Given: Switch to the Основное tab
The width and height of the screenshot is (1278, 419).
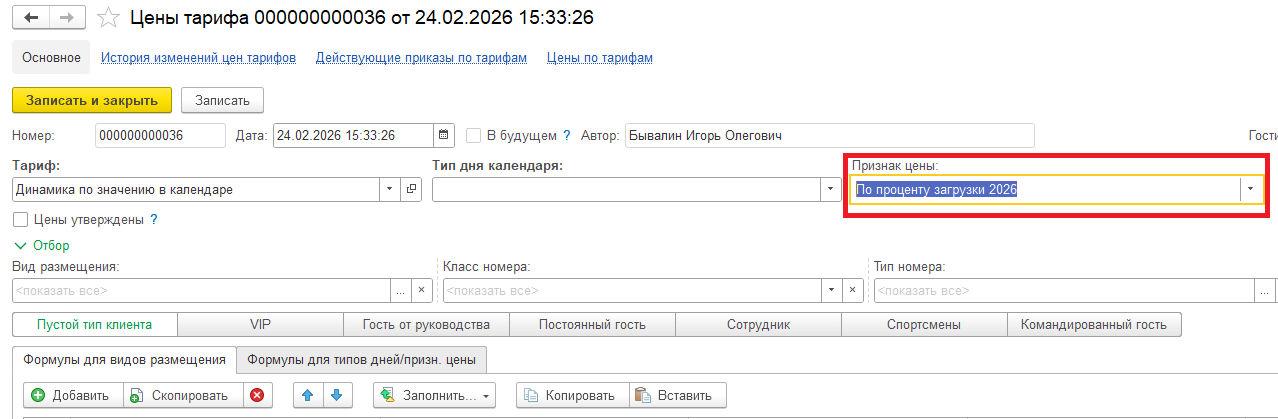Looking at the screenshot, I should tap(51, 58).
